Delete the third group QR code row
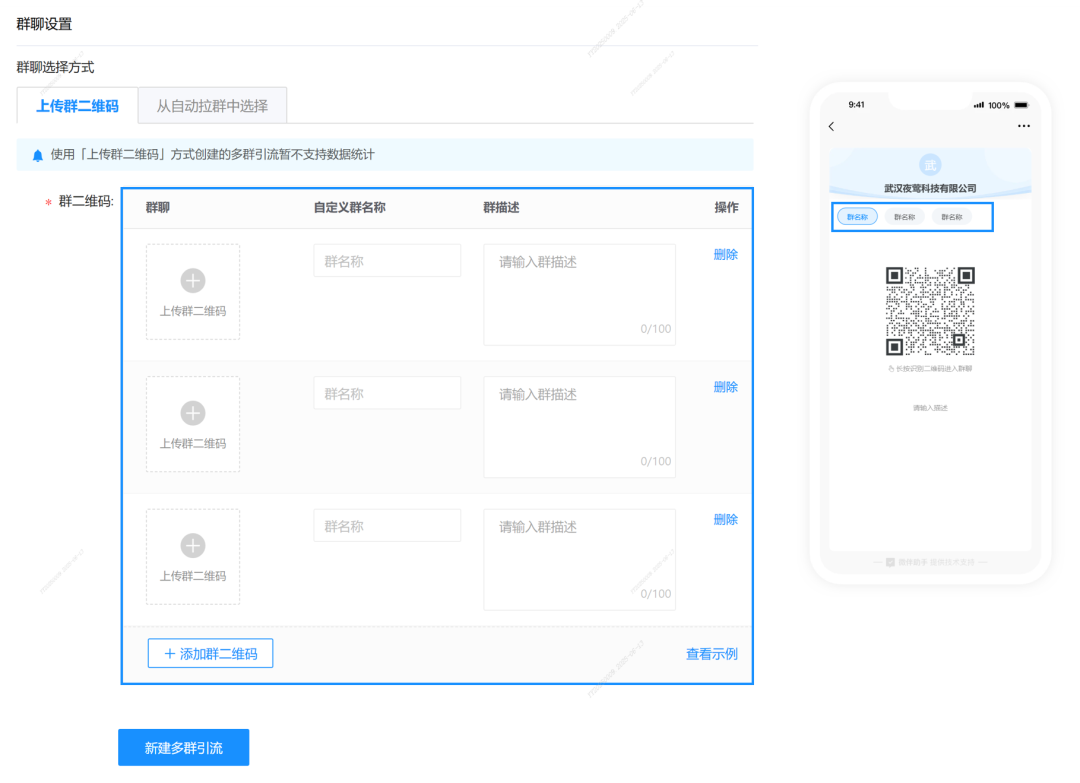Image resolution: width=1080 pixels, height=783 pixels. (x=725, y=520)
